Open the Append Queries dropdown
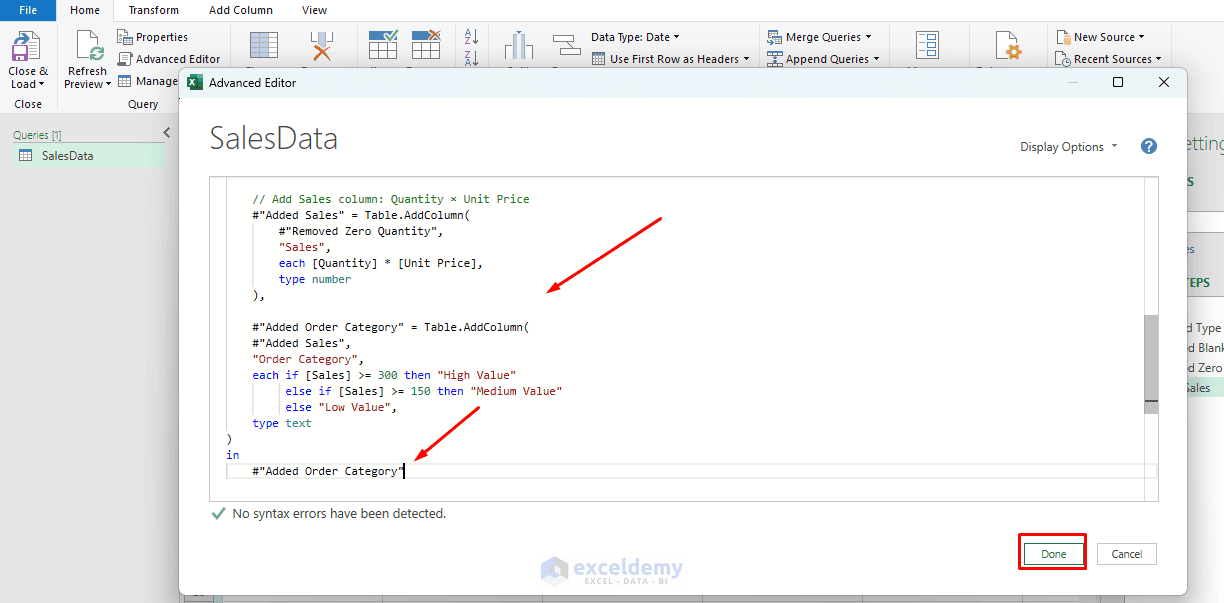 [823, 59]
